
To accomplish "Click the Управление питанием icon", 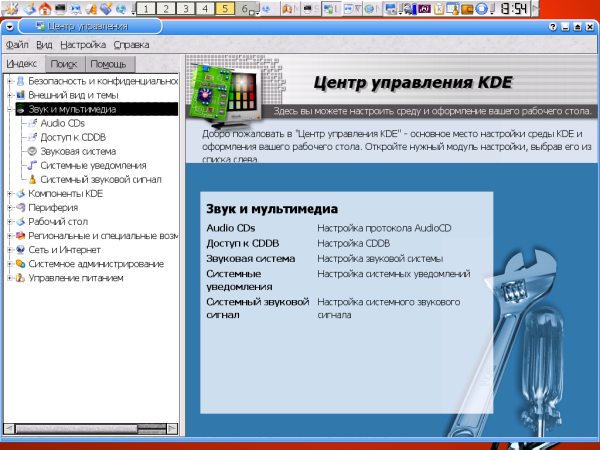I will (x=20, y=278).
